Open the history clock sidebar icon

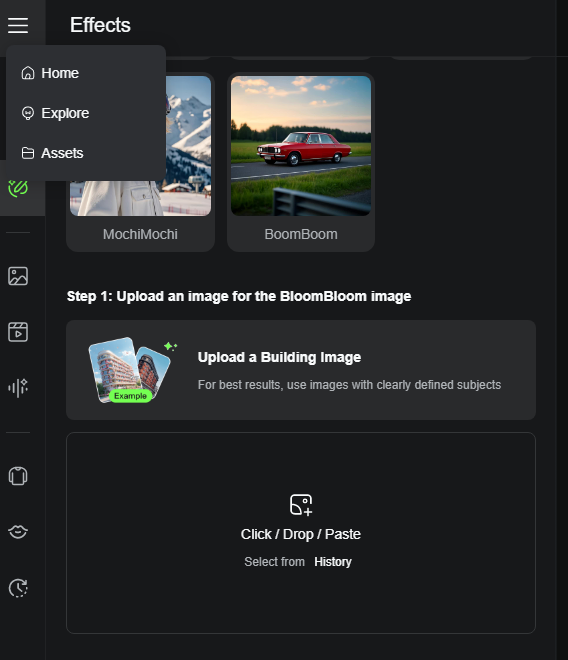pos(18,588)
